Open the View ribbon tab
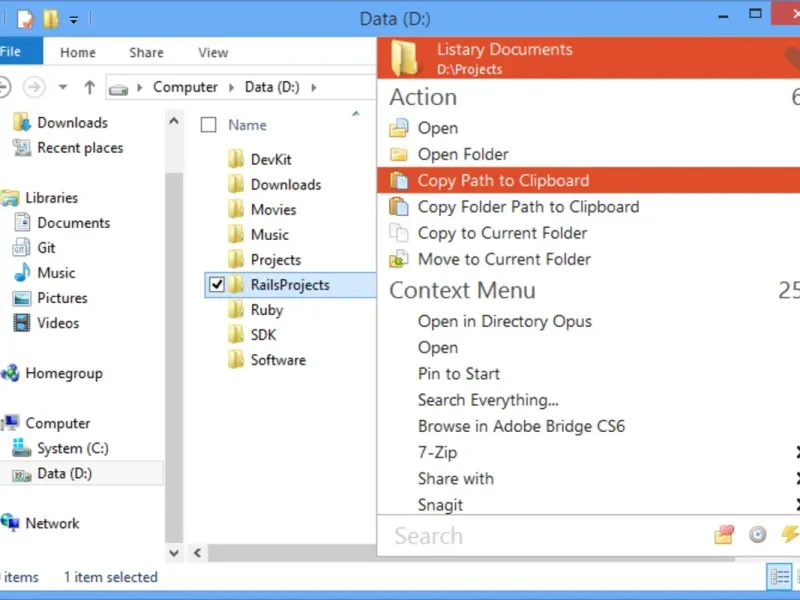This screenshot has height=600, width=800. (213, 53)
